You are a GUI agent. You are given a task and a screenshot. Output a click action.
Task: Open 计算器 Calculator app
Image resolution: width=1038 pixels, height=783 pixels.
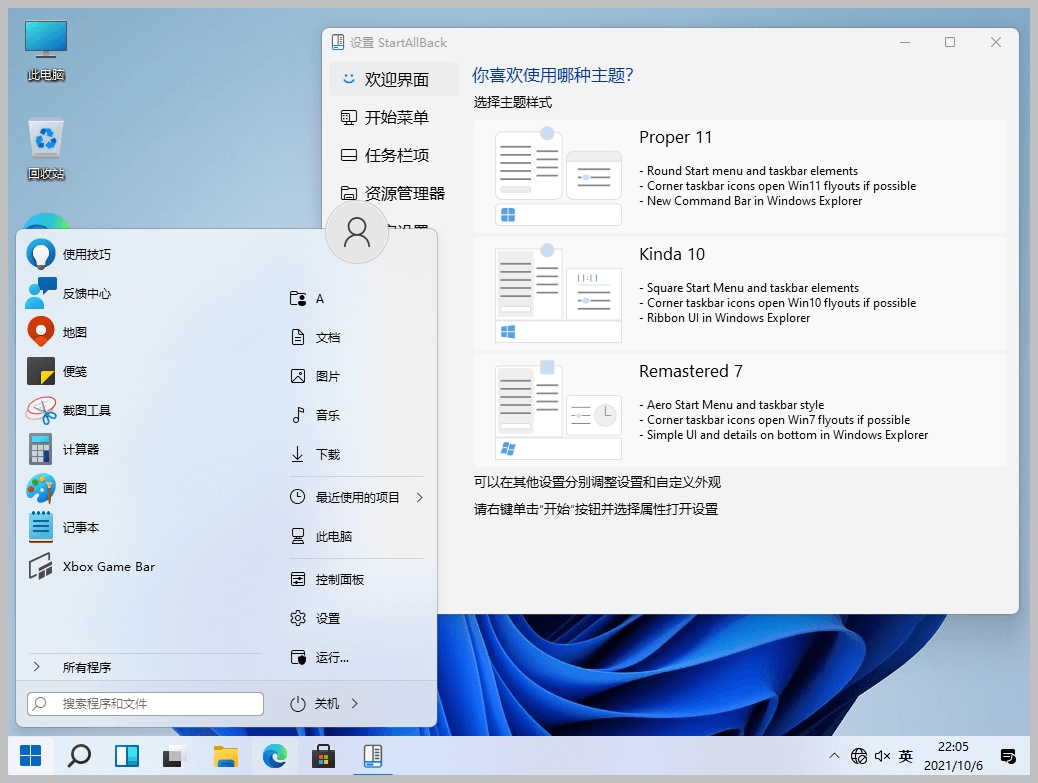pos(64,449)
